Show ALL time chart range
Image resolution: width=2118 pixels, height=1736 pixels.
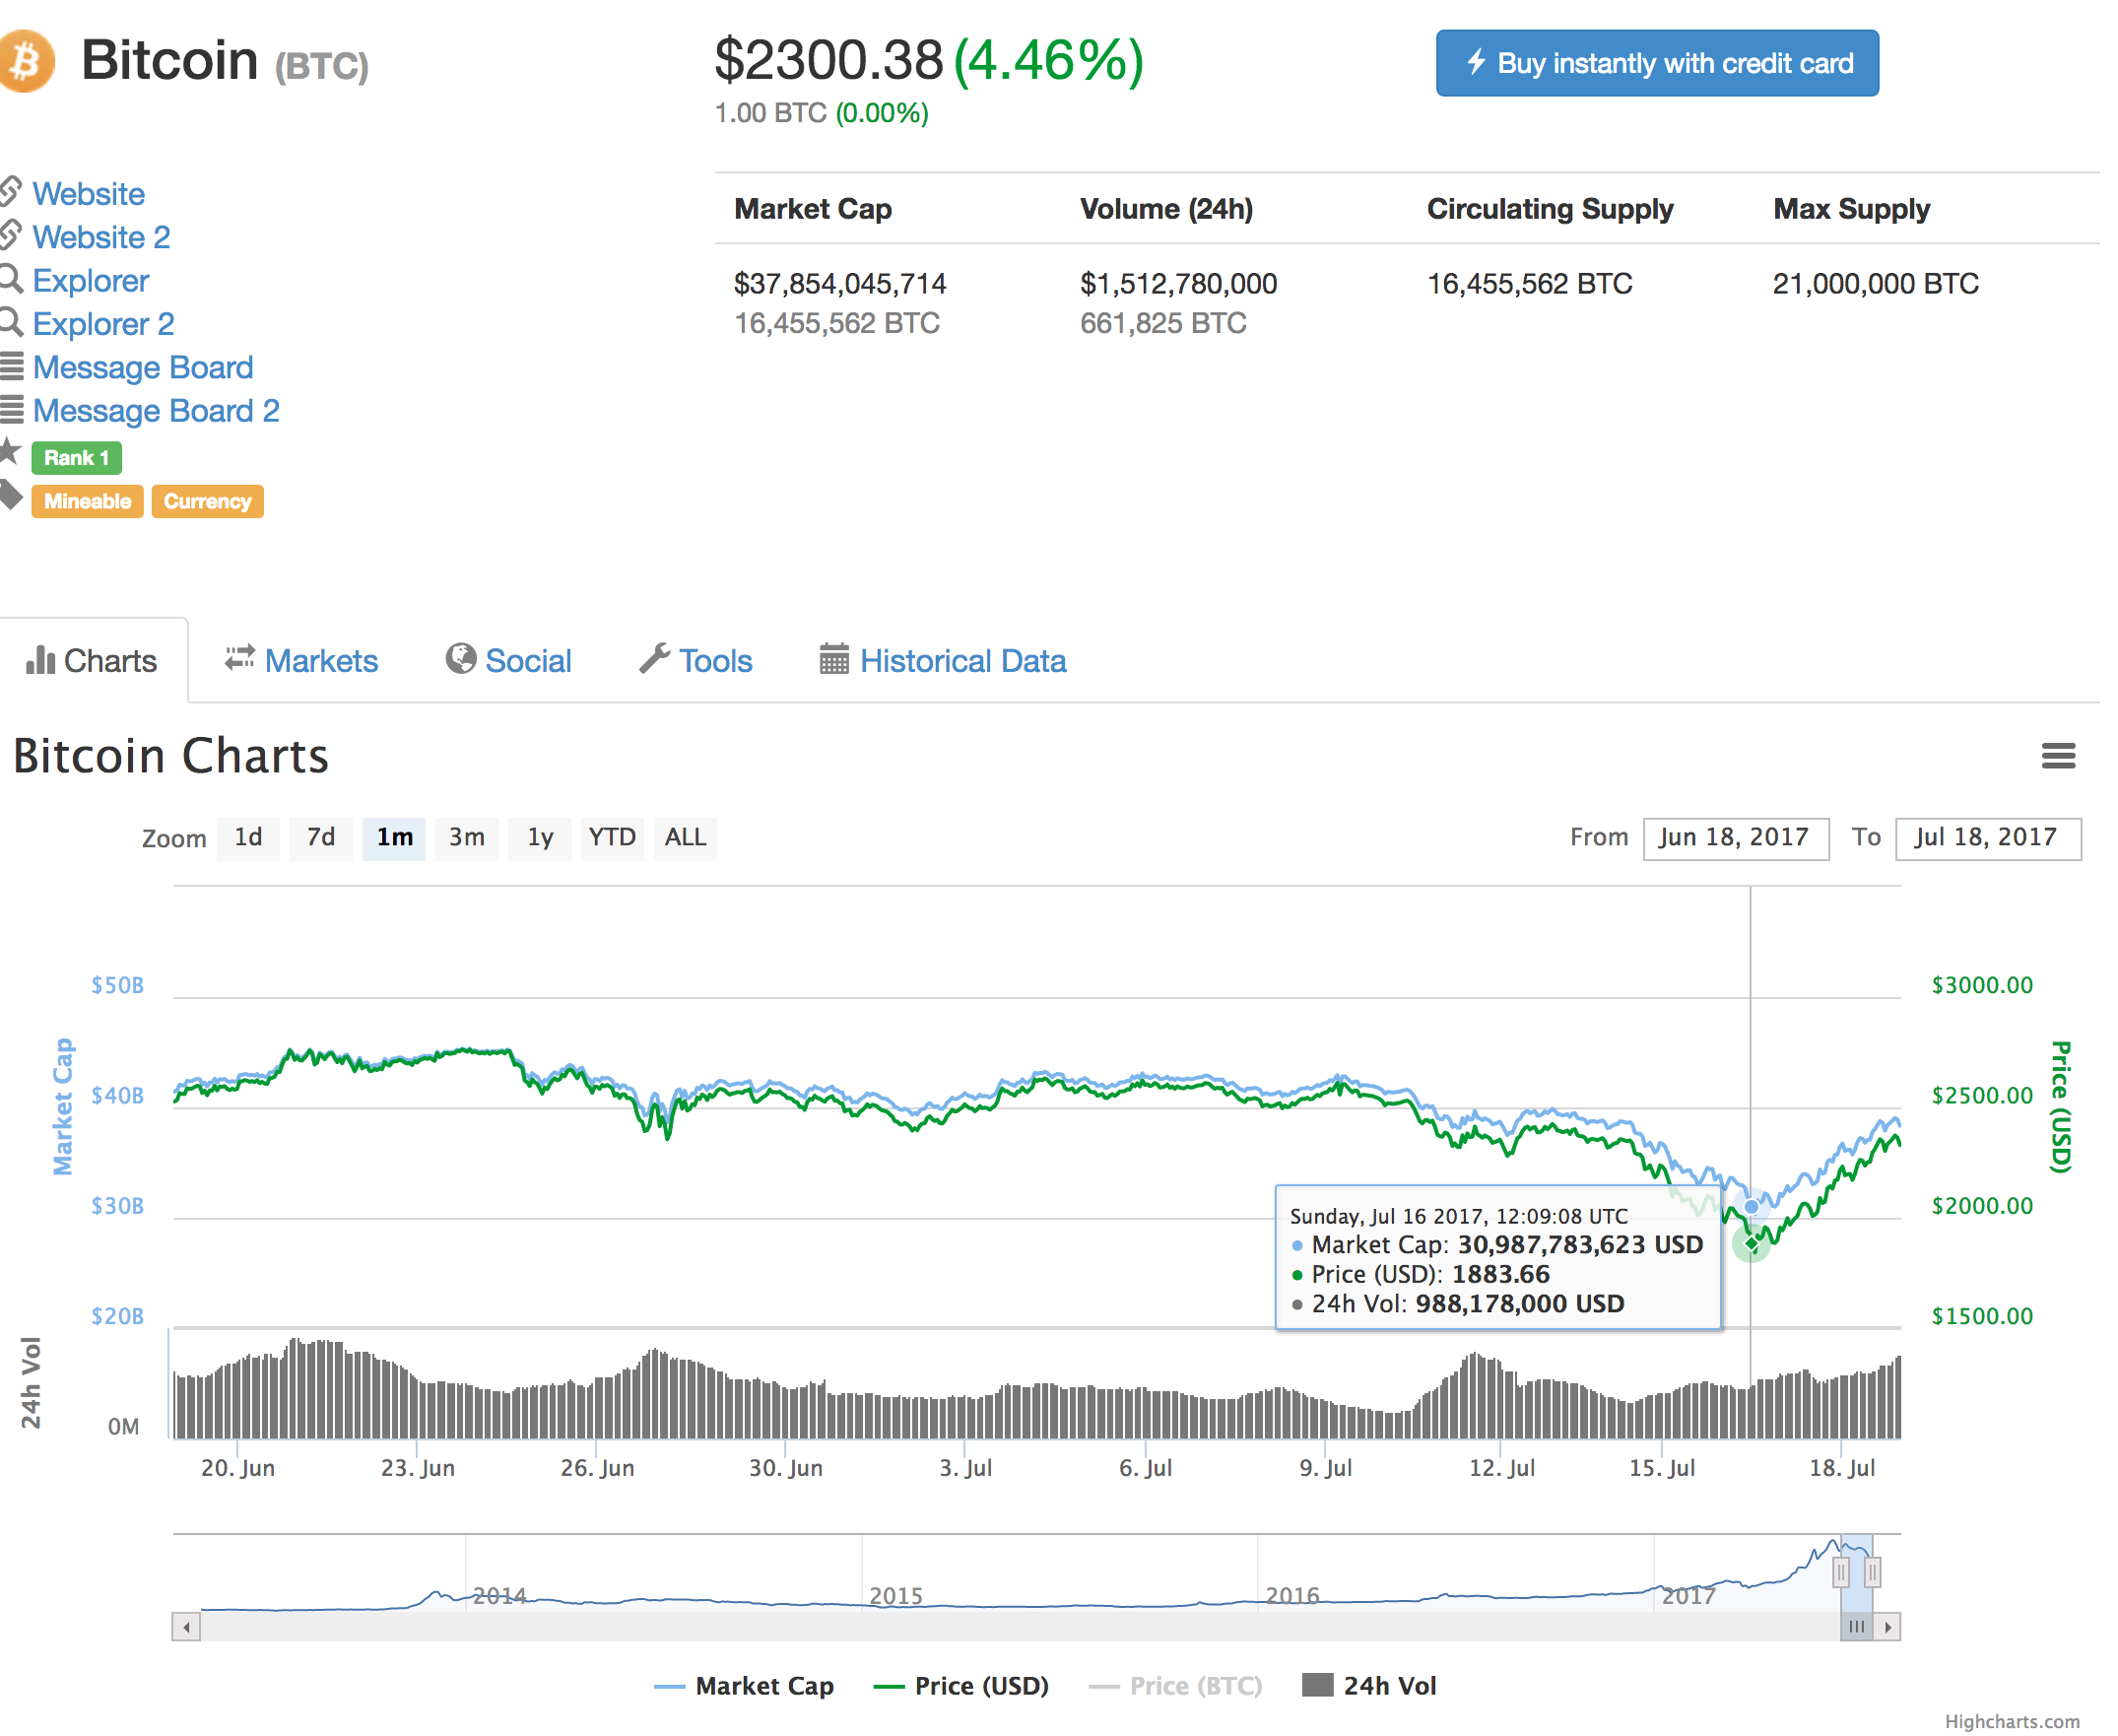click(685, 838)
